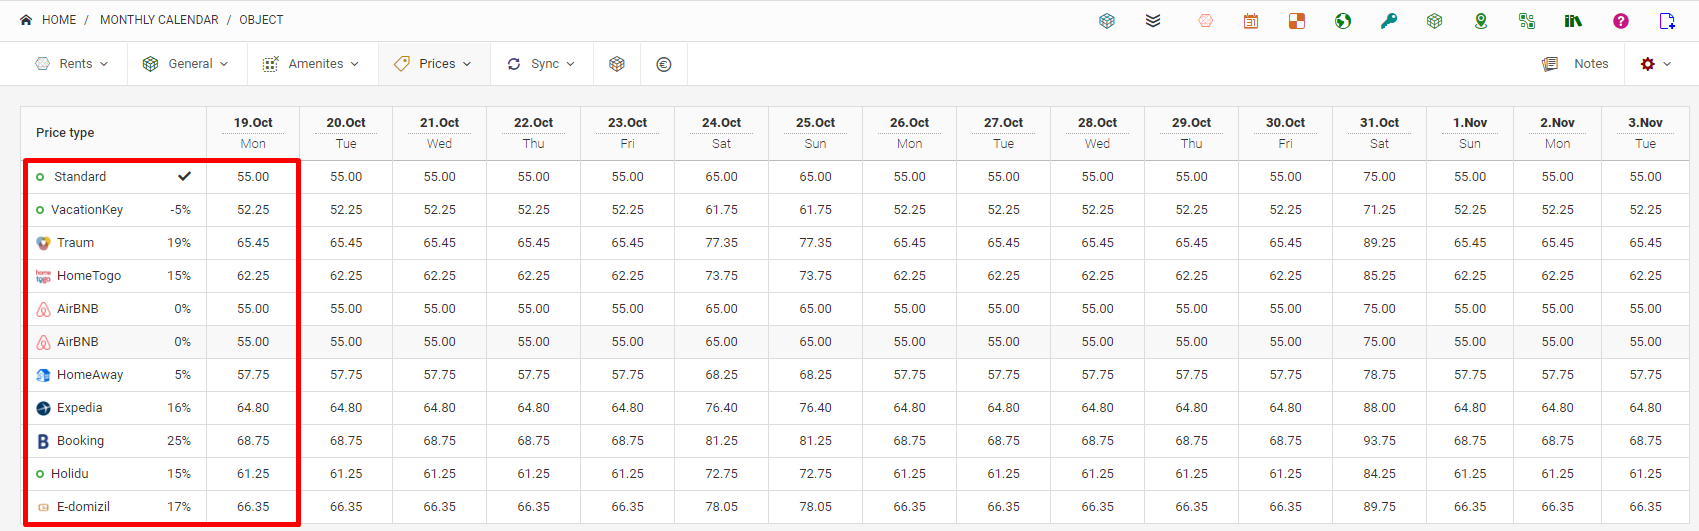Click the 31.Oct column header
The width and height of the screenshot is (1699, 531).
1379,133
